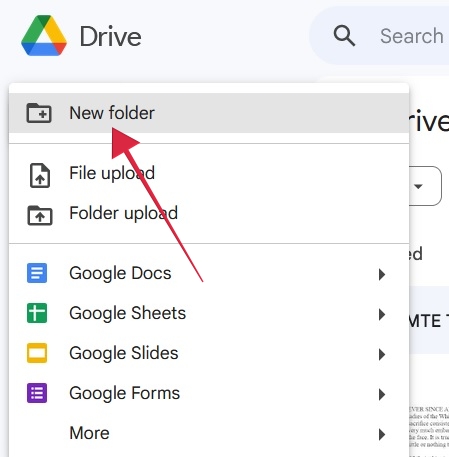Screen dimensions: 449x457
Task: Open the More menu item
Action: pos(209,433)
